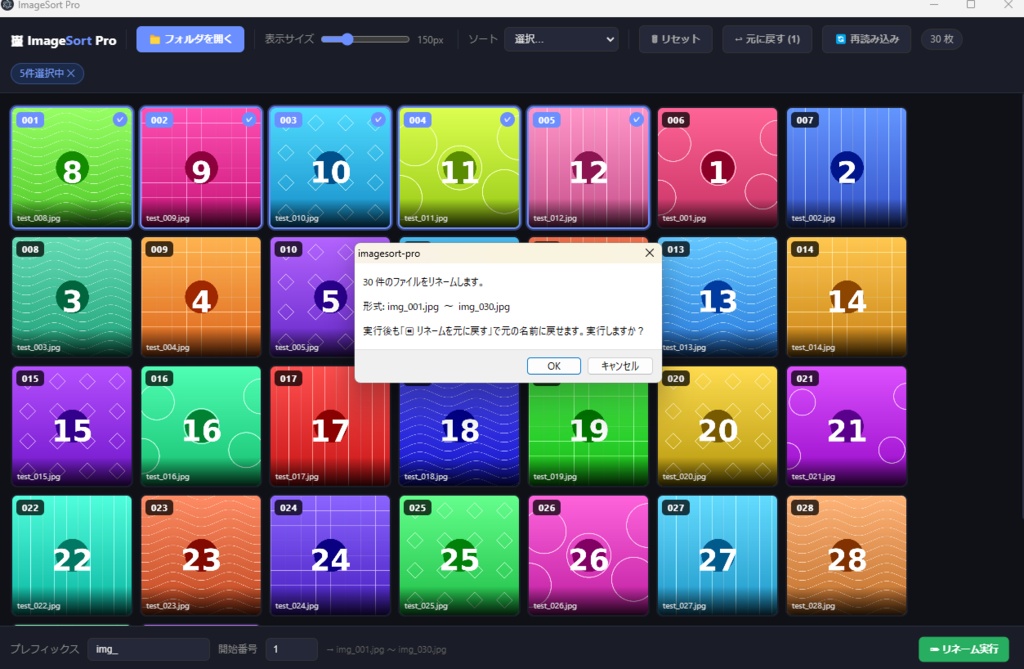Viewport: 1024px width, 669px height.
Task: Click the ImageSort Pro logo
Action: click(63, 41)
